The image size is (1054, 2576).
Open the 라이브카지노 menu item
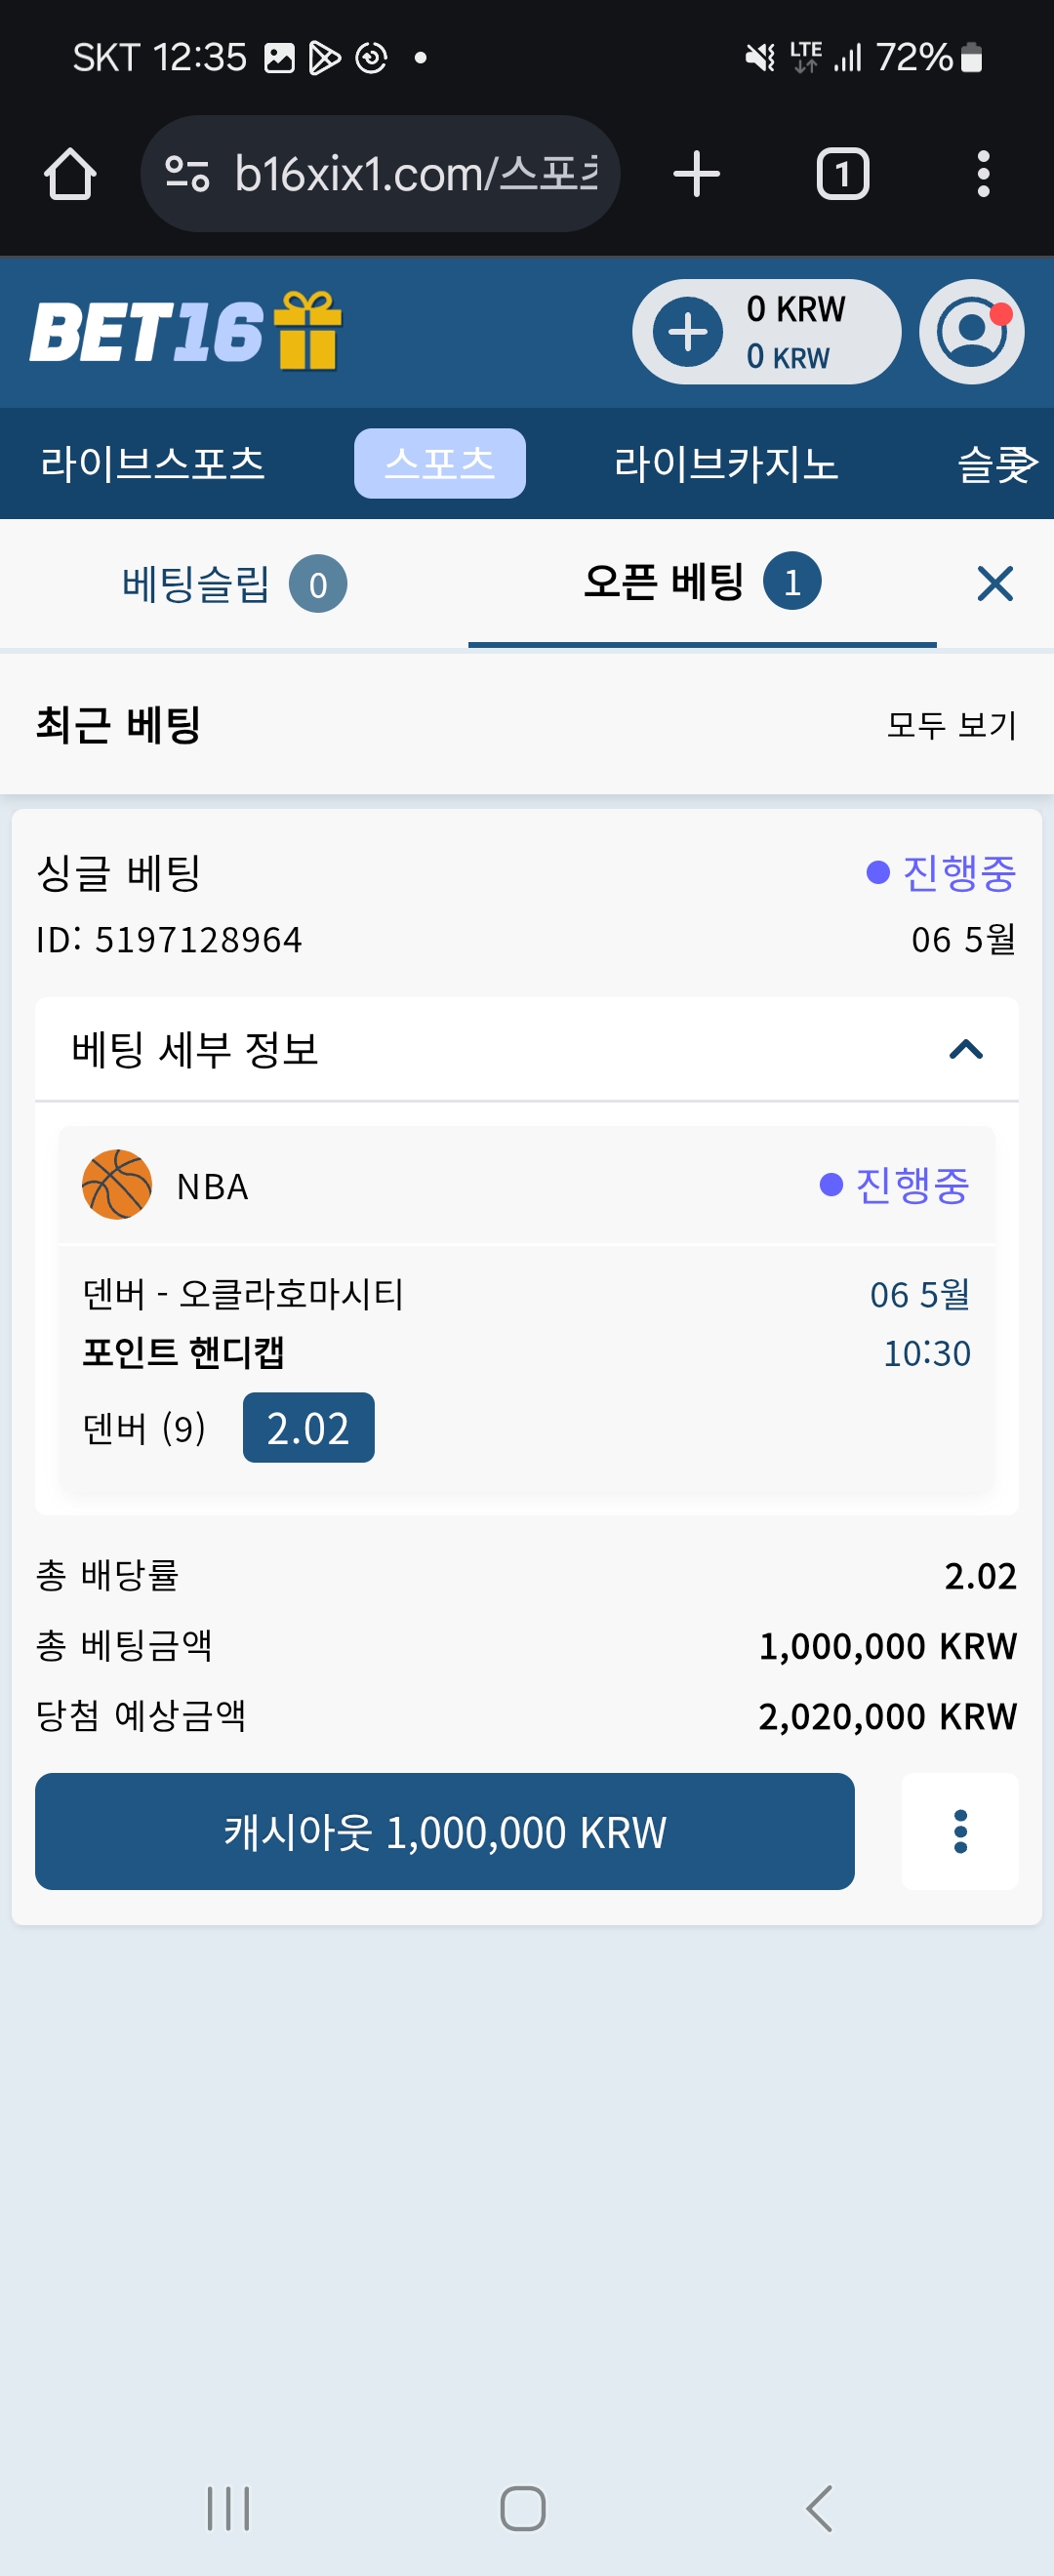click(x=725, y=464)
